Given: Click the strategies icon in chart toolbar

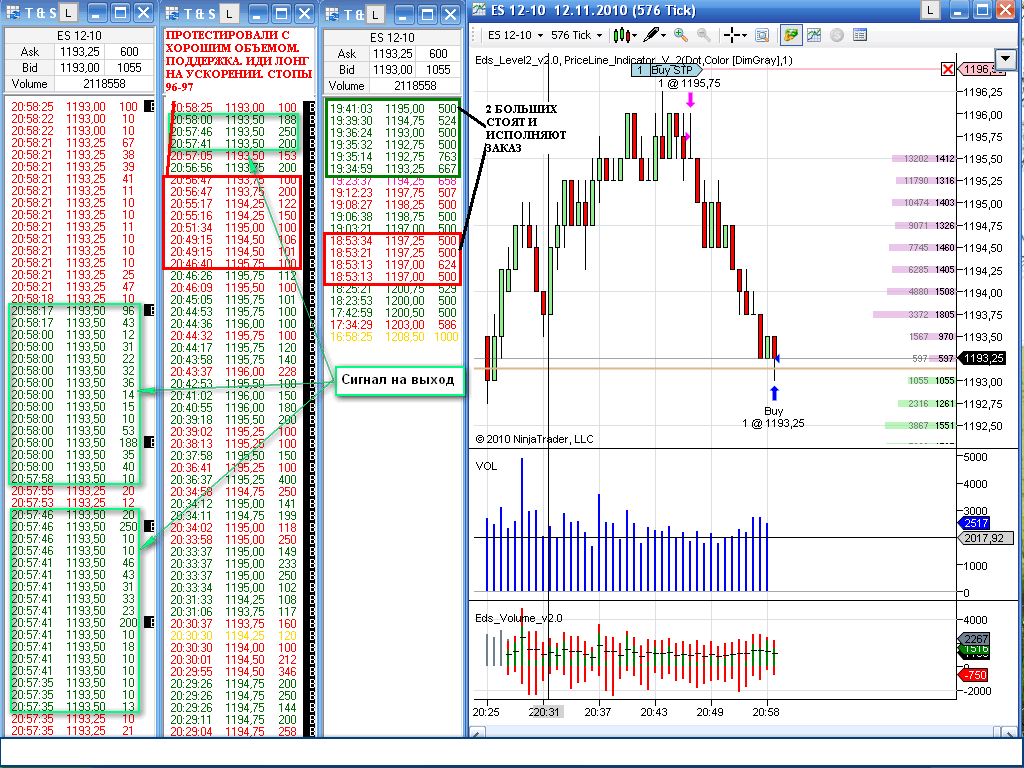Looking at the screenshot, I should (x=837, y=35).
